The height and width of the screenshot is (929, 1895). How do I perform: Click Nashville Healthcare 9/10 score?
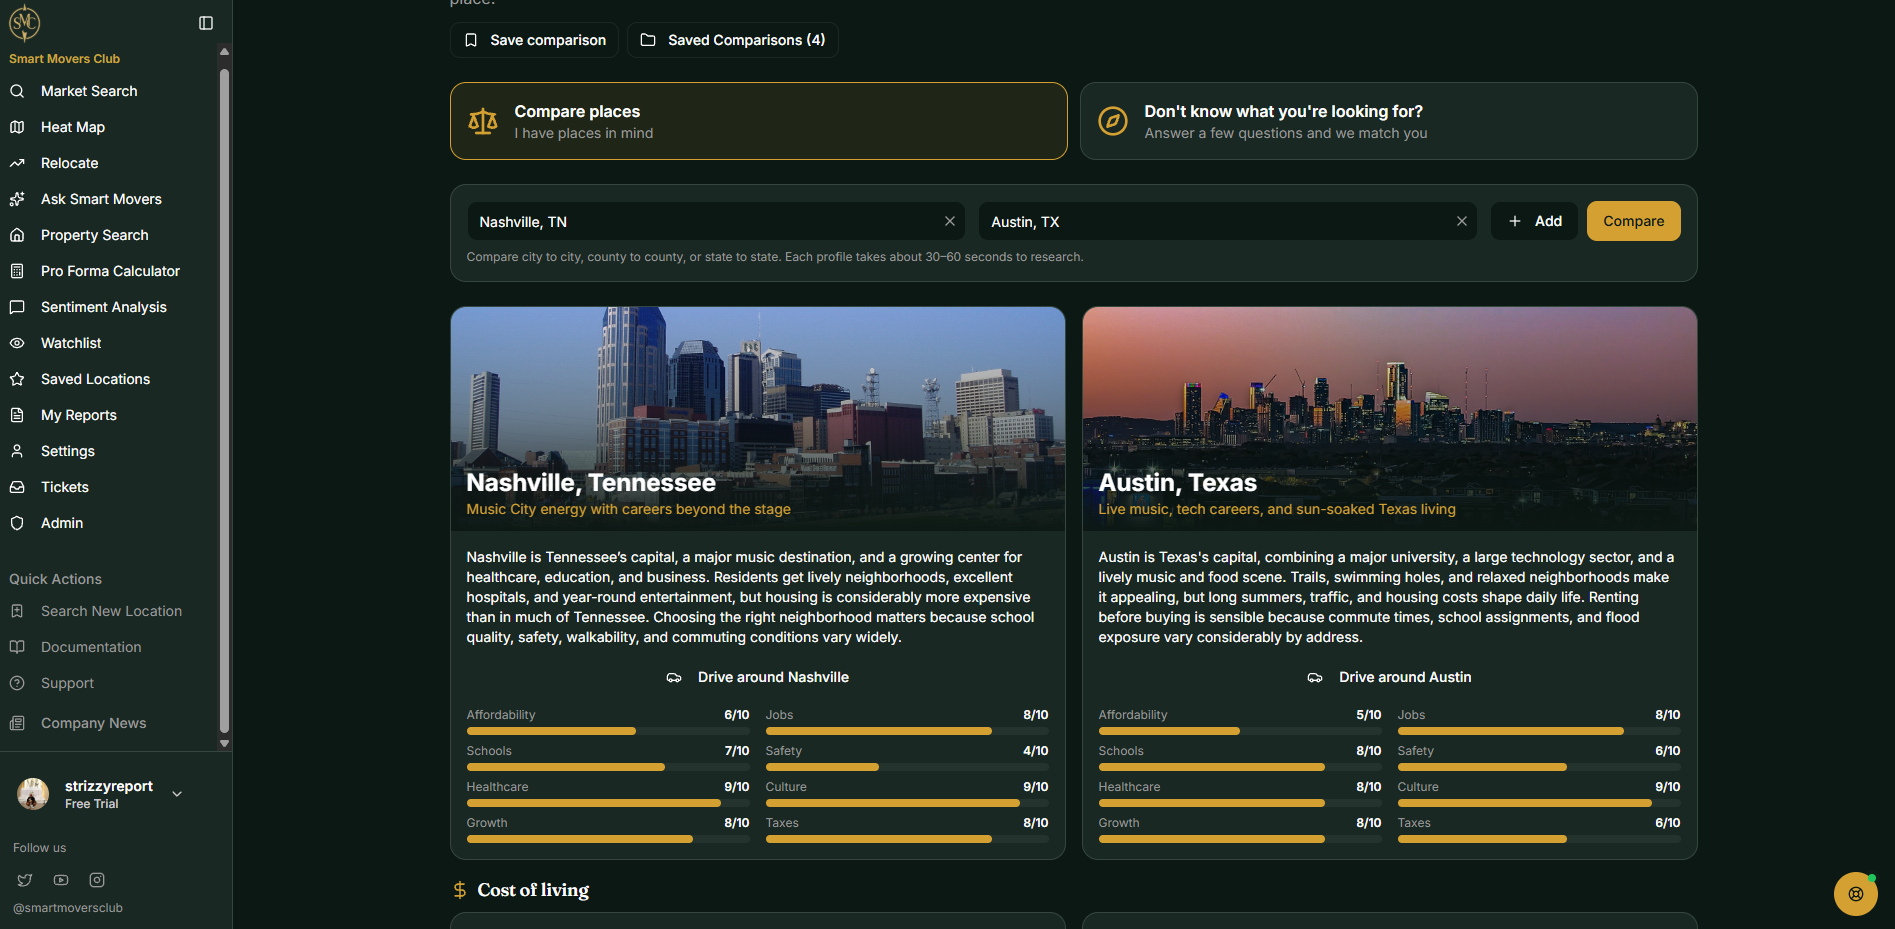736,787
